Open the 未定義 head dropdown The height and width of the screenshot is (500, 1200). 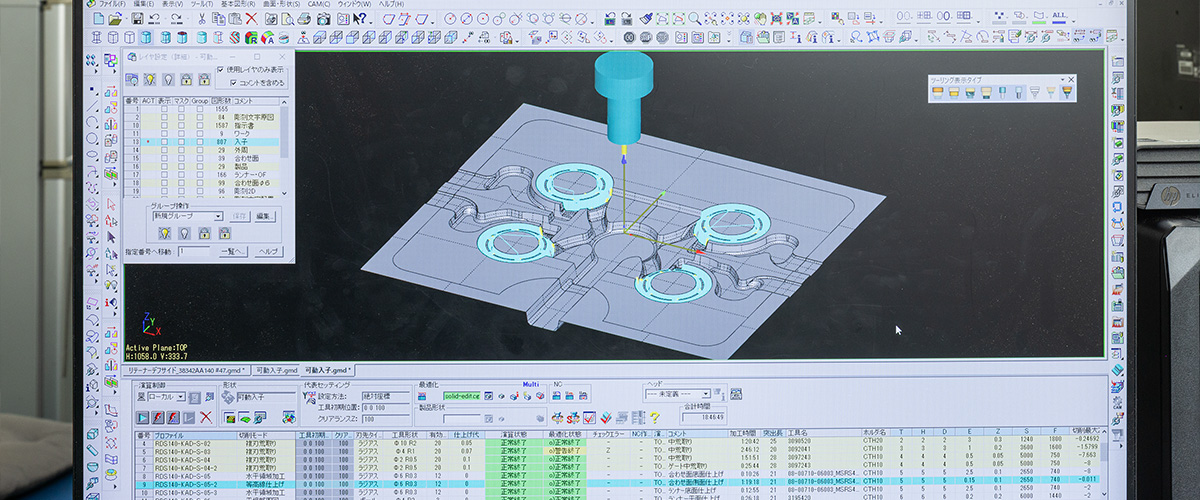pyautogui.click(x=707, y=393)
